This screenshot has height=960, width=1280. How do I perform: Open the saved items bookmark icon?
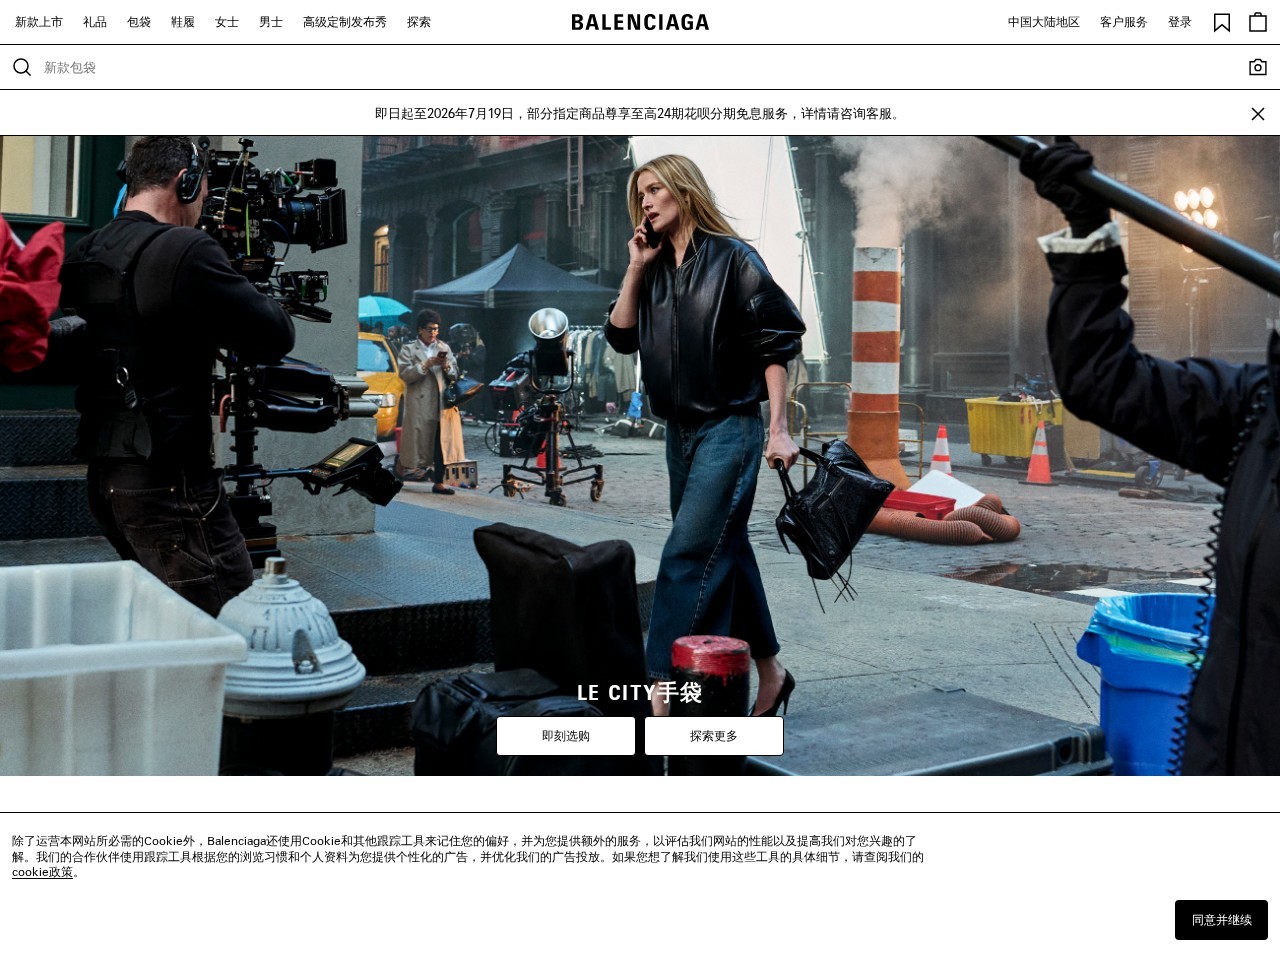1222,22
